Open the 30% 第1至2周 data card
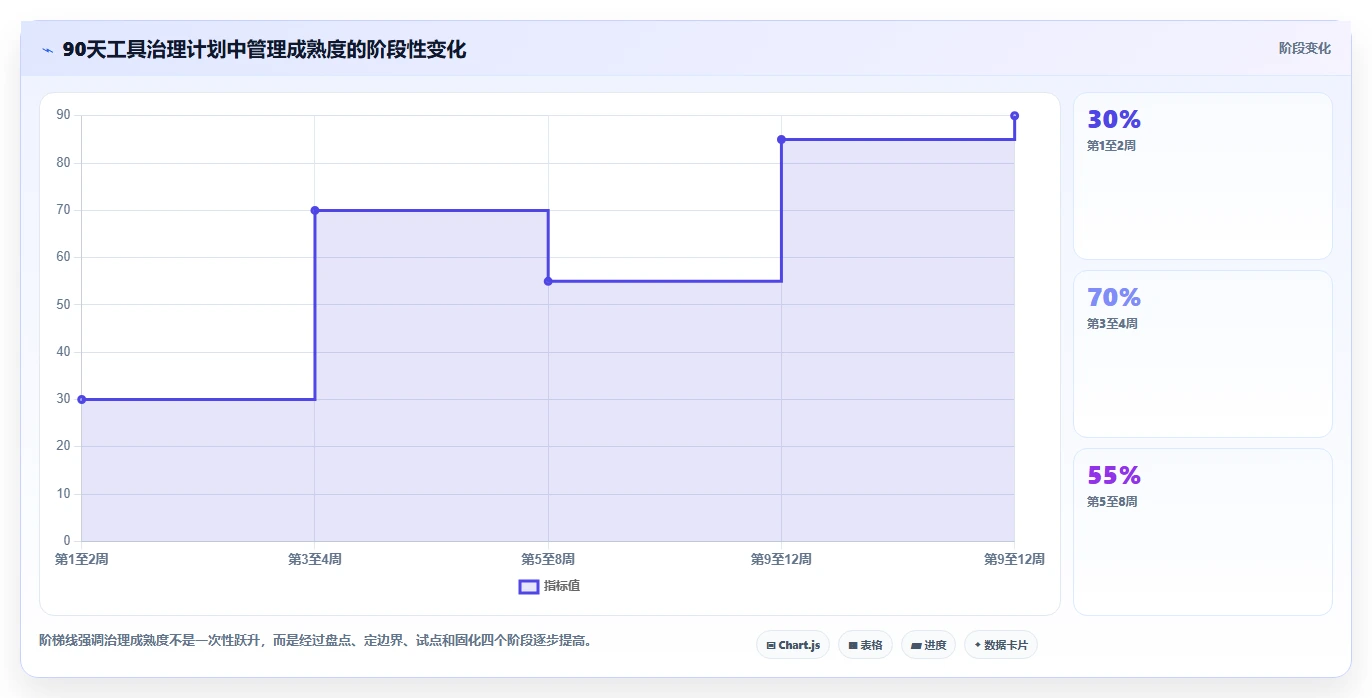 click(1203, 176)
